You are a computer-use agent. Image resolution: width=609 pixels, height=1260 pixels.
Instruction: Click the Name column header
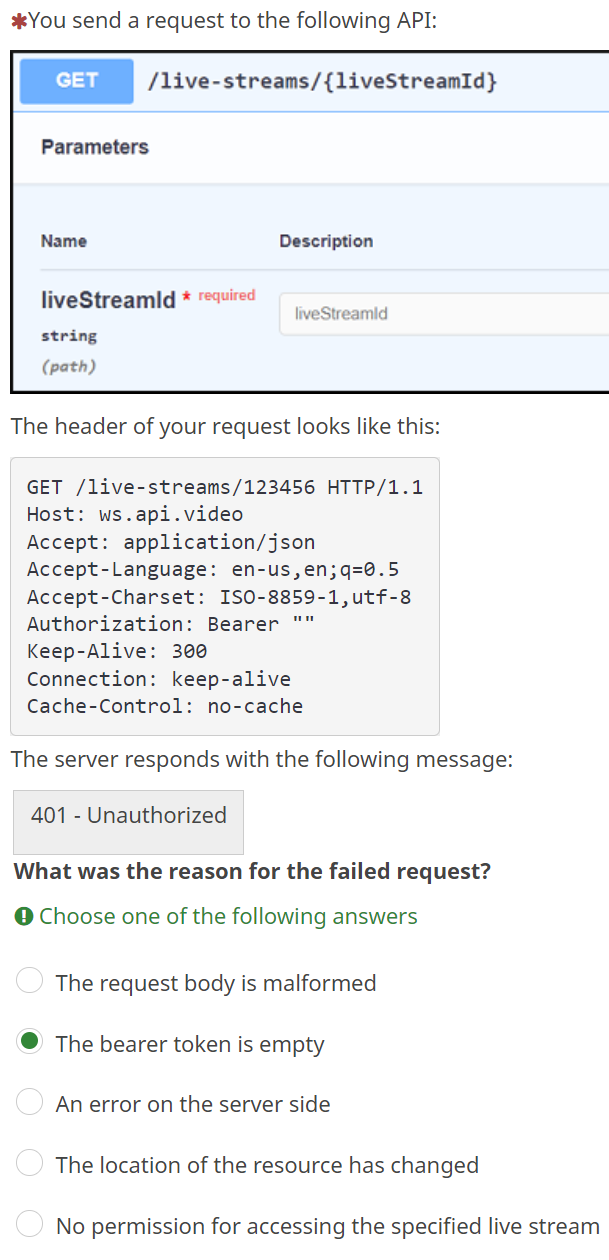pos(64,241)
